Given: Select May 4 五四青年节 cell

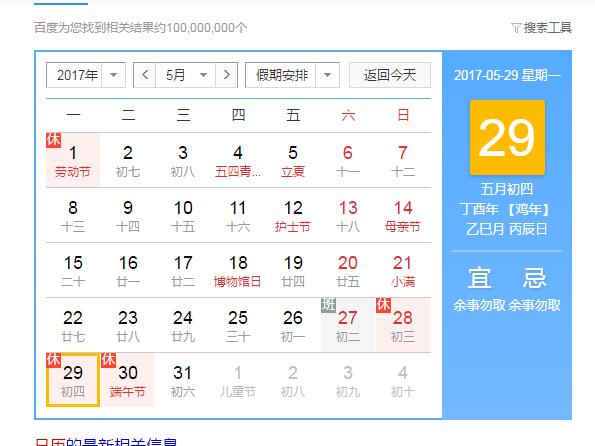Looking at the screenshot, I should pos(238,160).
